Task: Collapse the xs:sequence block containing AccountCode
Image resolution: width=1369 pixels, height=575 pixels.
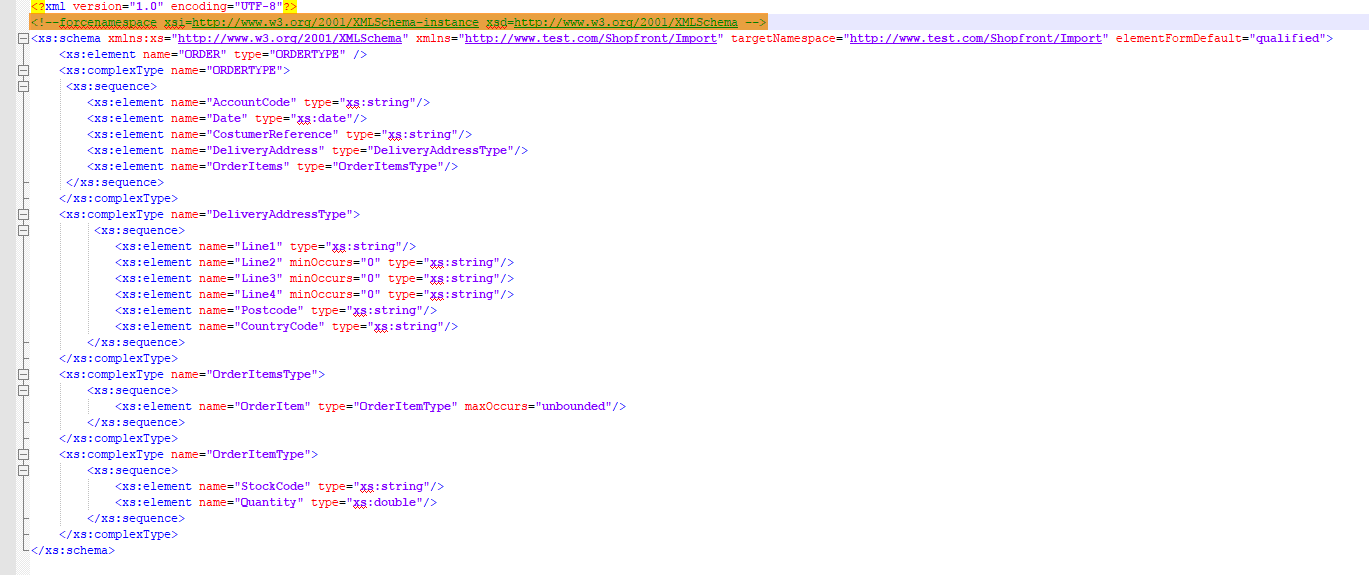Action: click(x=24, y=87)
